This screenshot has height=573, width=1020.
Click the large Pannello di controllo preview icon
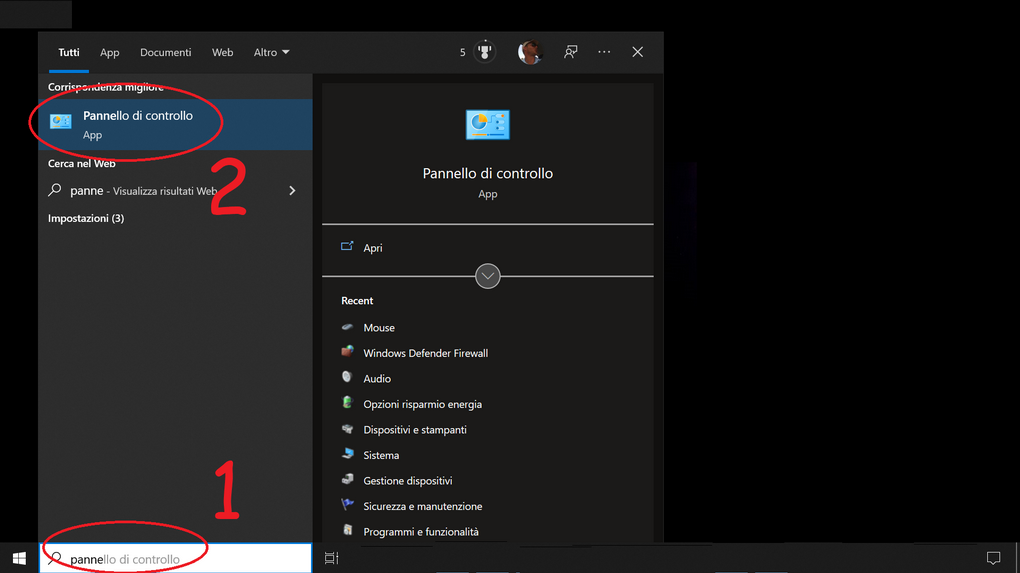tap(488, 124)
